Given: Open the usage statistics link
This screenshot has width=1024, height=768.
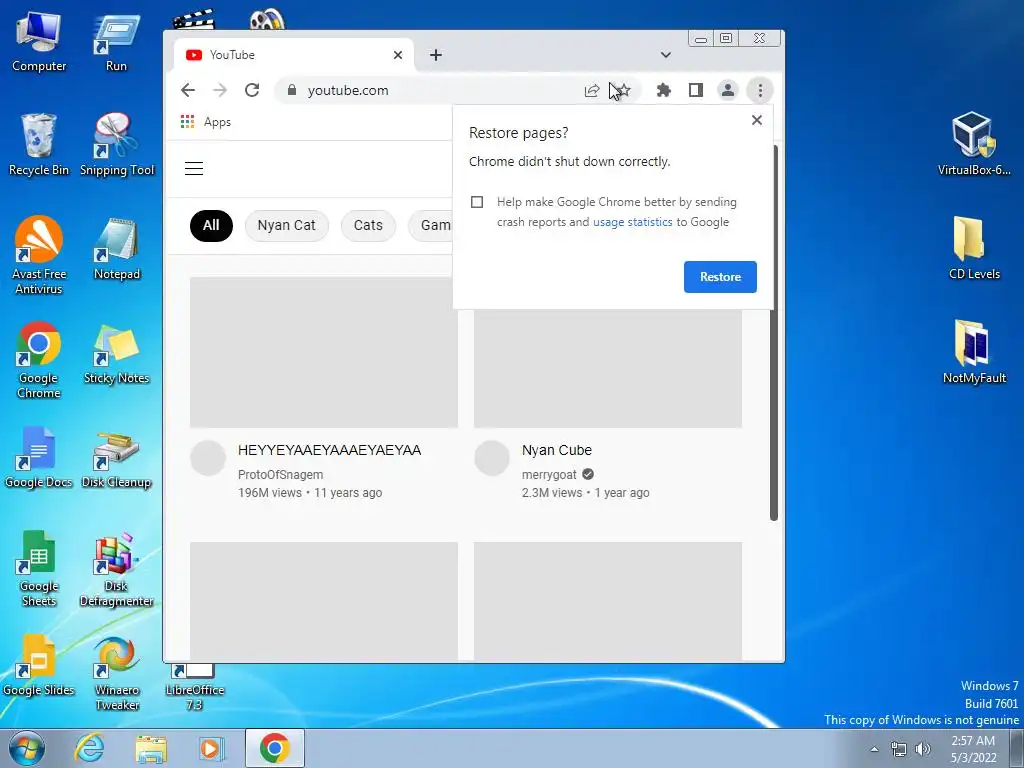Looking at the screenshot, I should [632, 222].
